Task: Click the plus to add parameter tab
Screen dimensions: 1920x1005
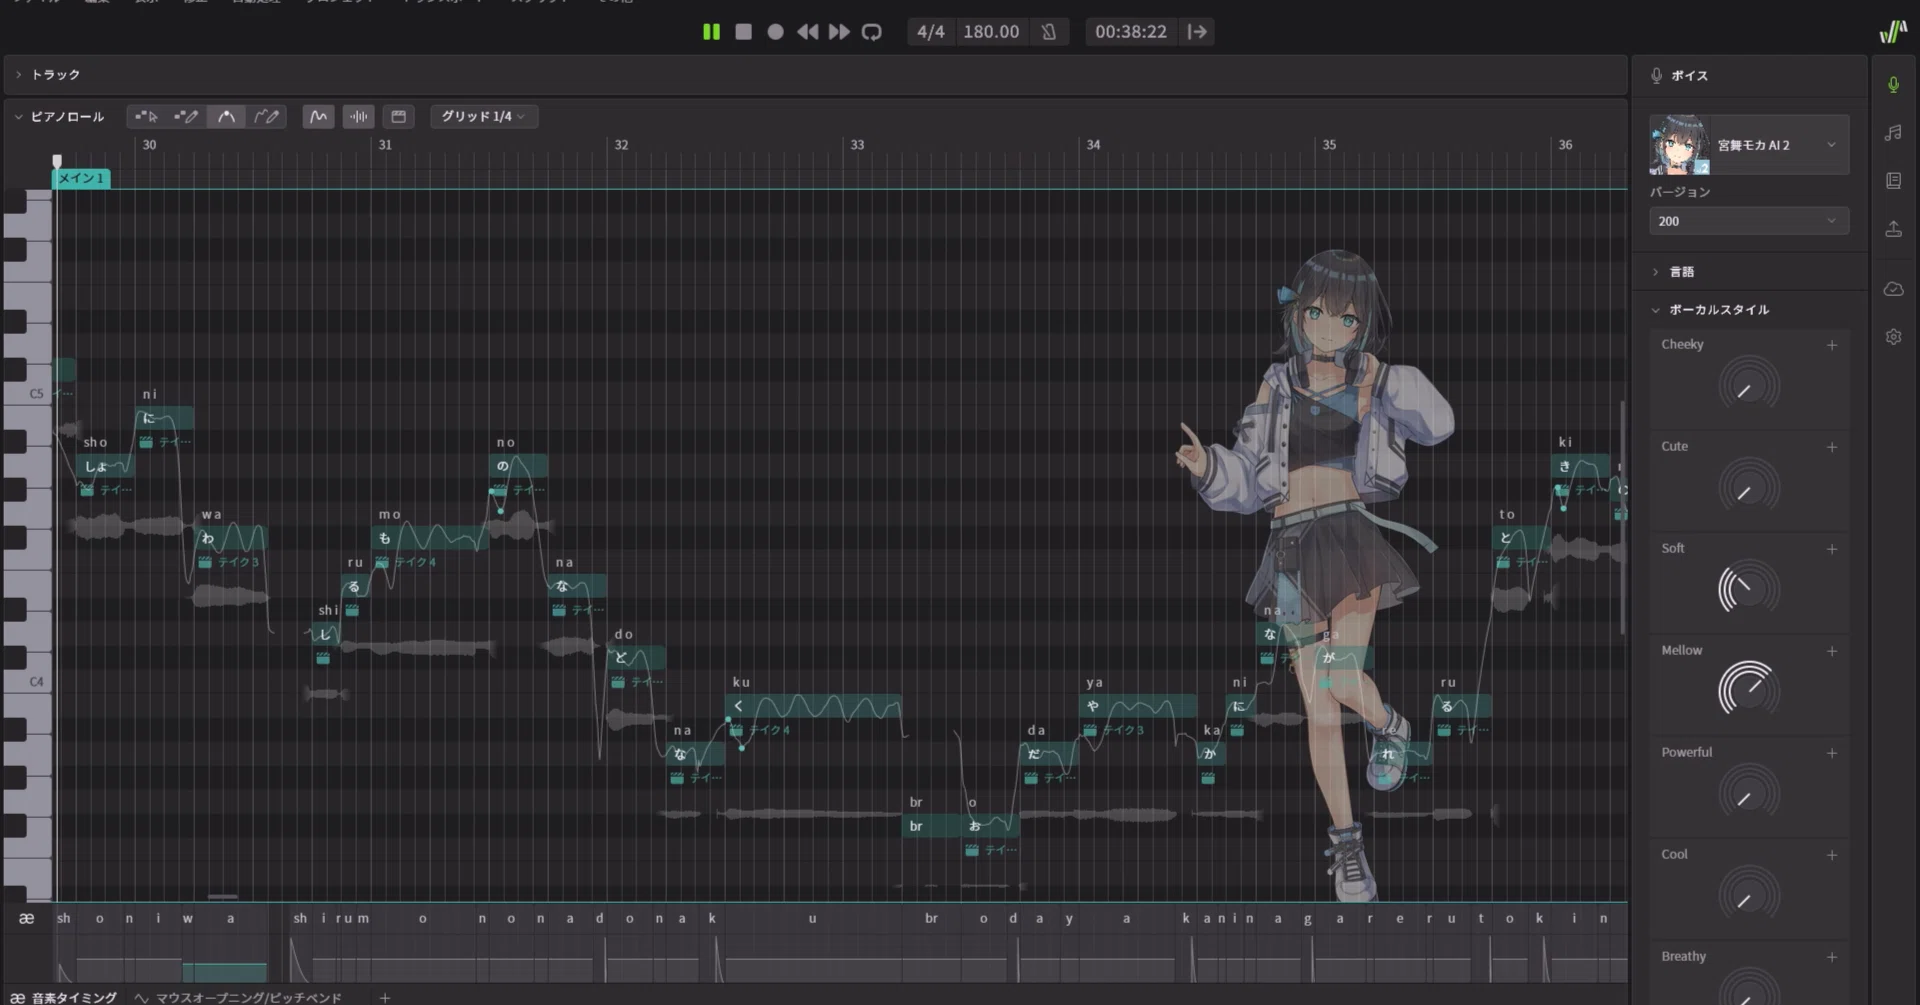Action: point(384,997)
